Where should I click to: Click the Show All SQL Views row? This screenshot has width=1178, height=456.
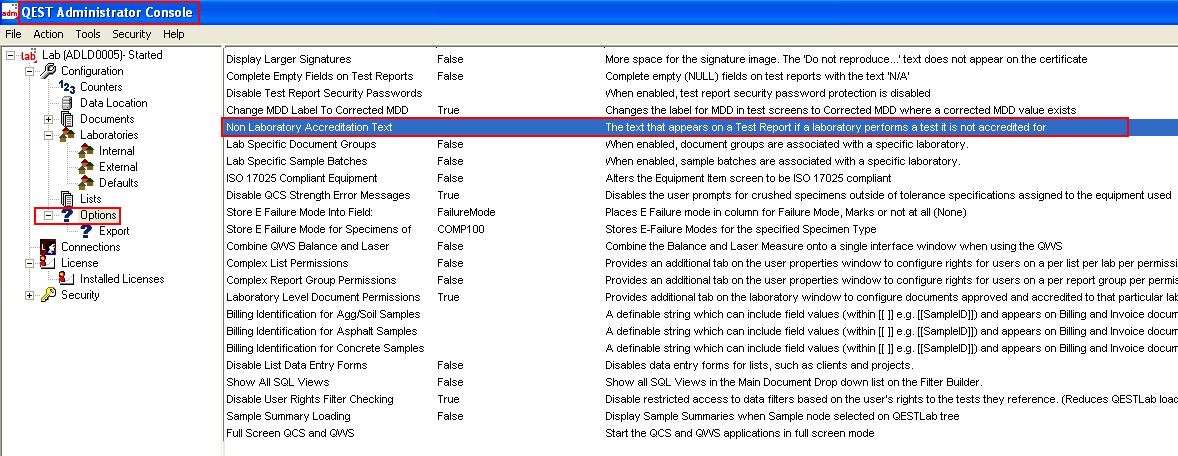pyautogui.click(x=276, y=382)
